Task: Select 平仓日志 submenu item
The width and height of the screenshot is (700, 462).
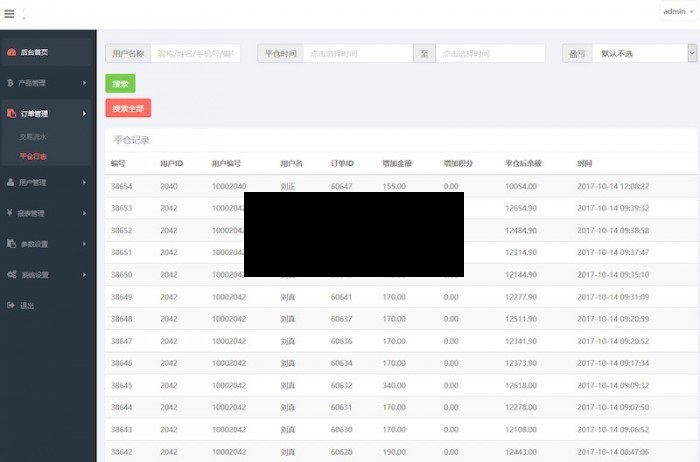Action: [33, 156]
